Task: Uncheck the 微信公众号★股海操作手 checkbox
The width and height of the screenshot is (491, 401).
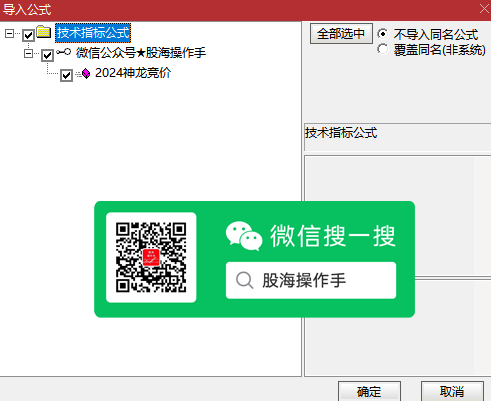Action: 47,55
